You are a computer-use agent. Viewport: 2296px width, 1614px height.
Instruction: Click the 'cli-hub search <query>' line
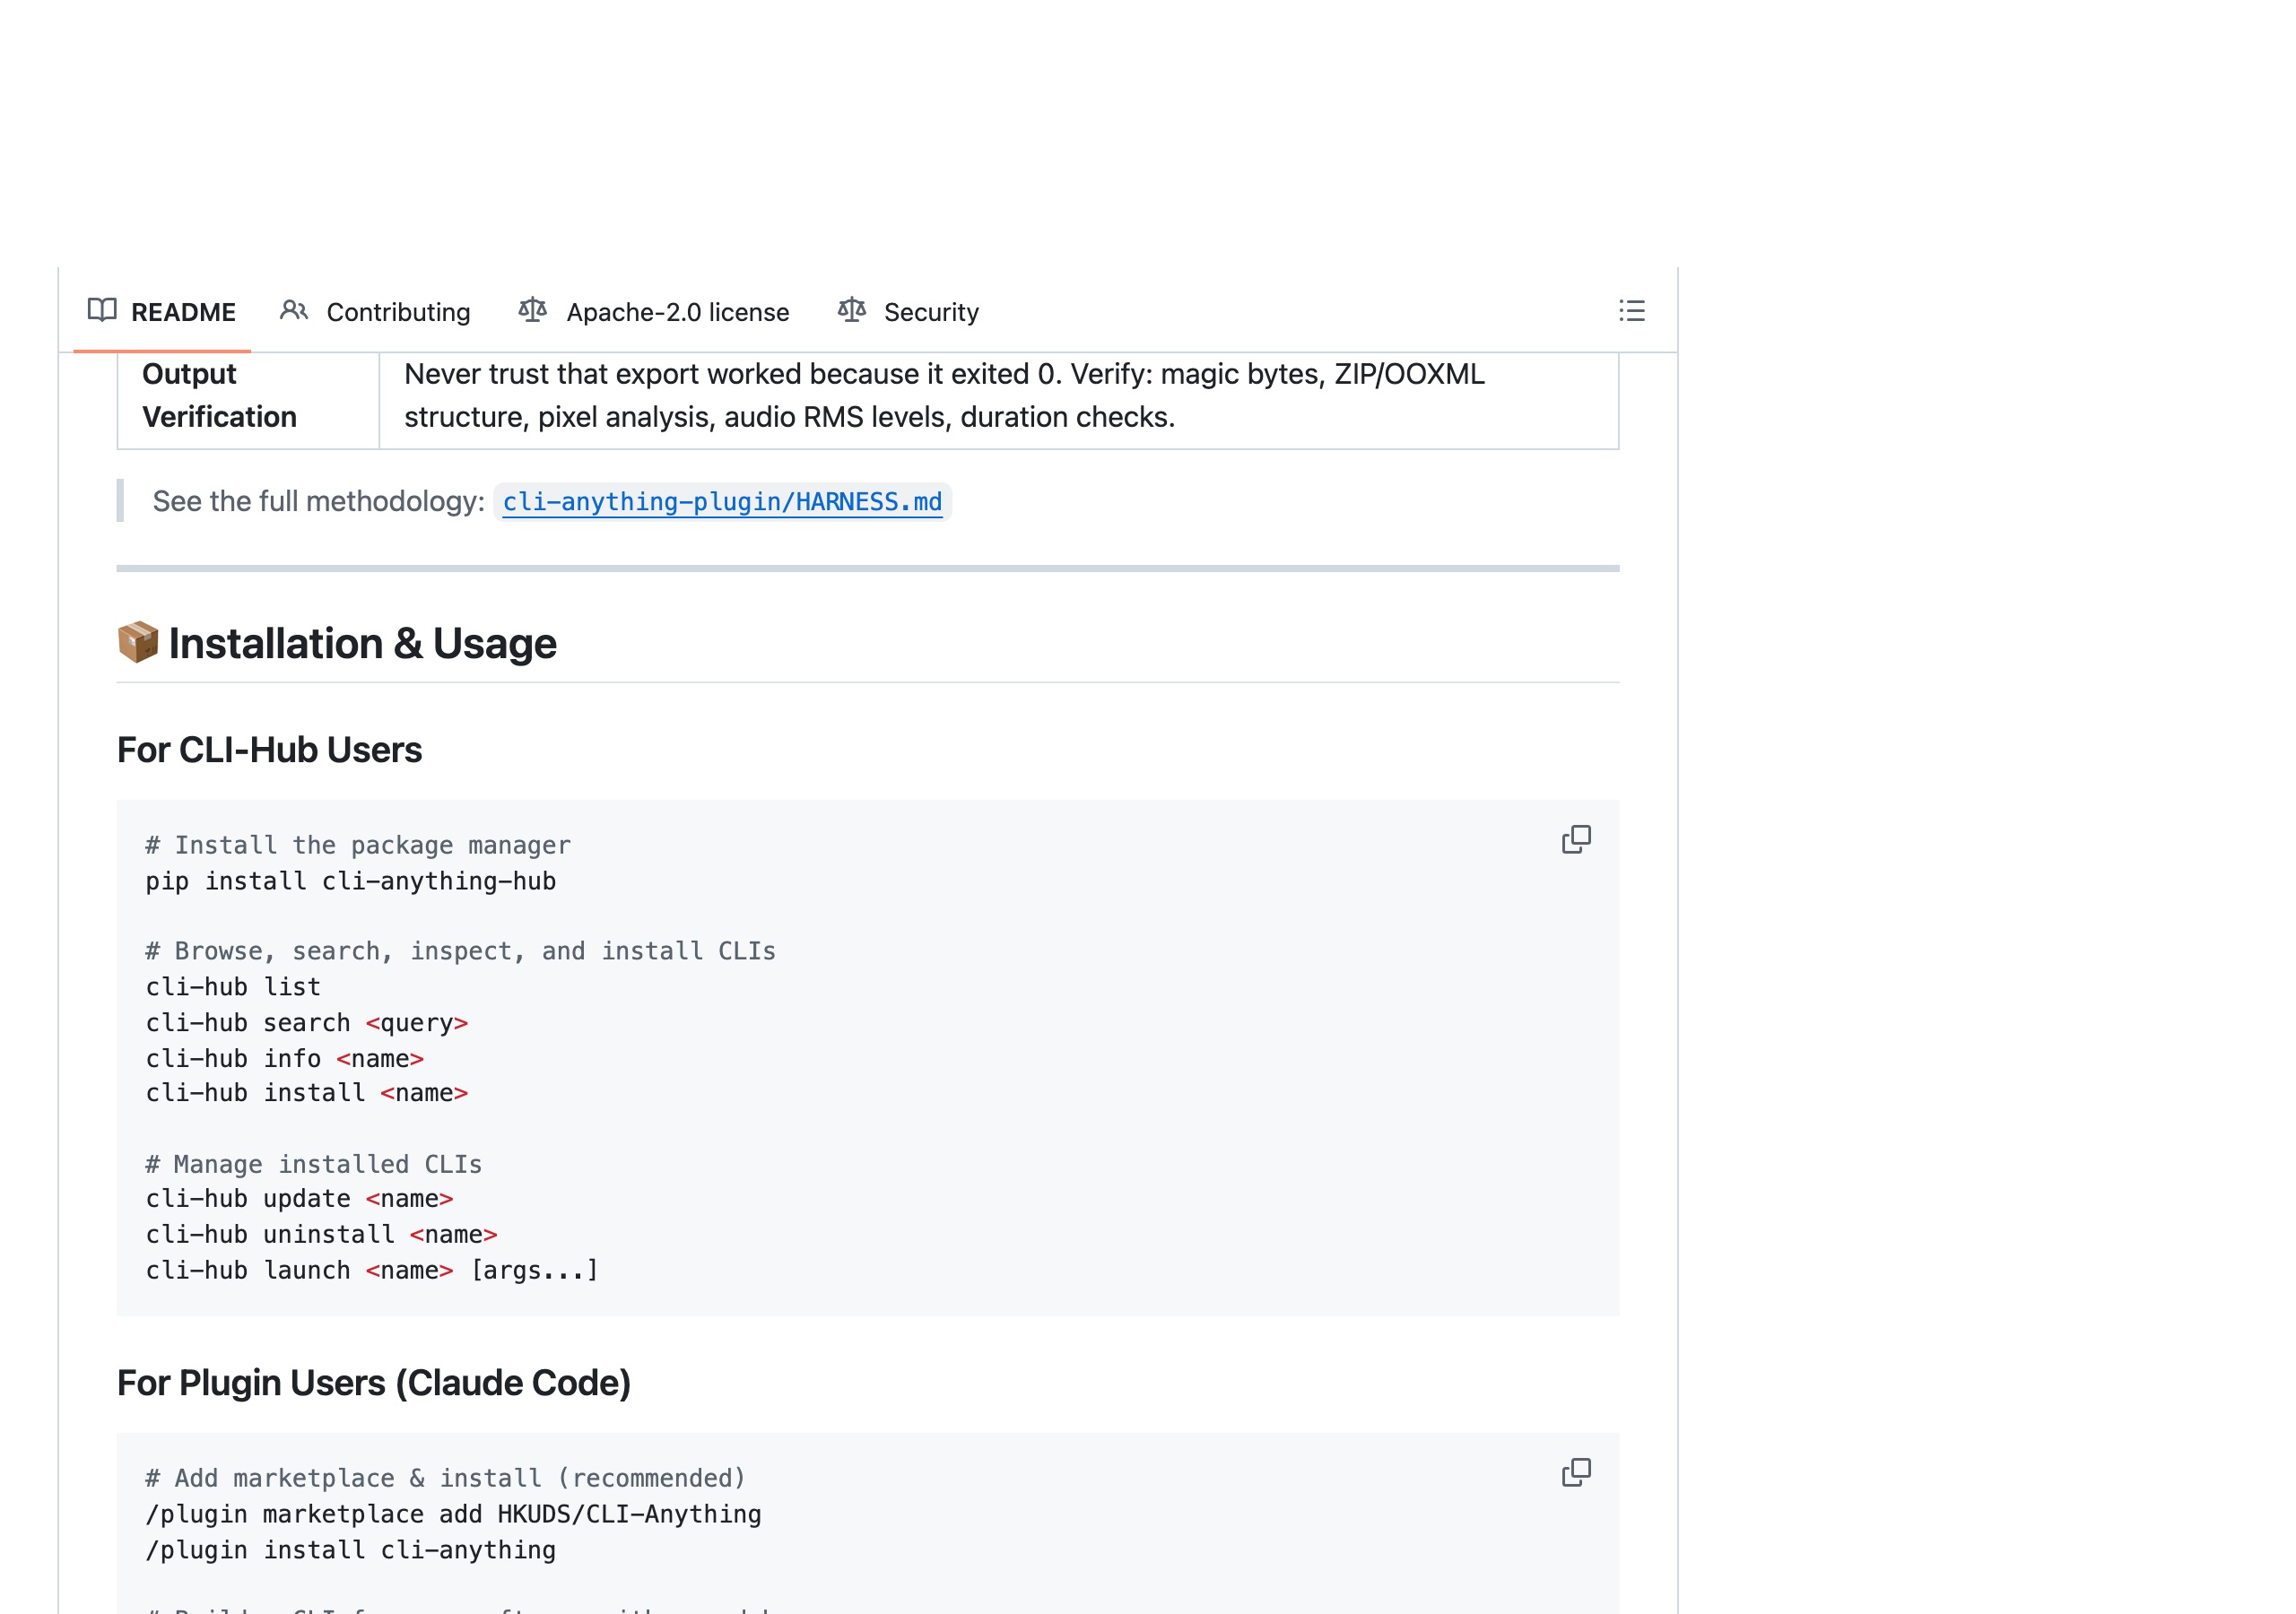tap(307, 1023)
